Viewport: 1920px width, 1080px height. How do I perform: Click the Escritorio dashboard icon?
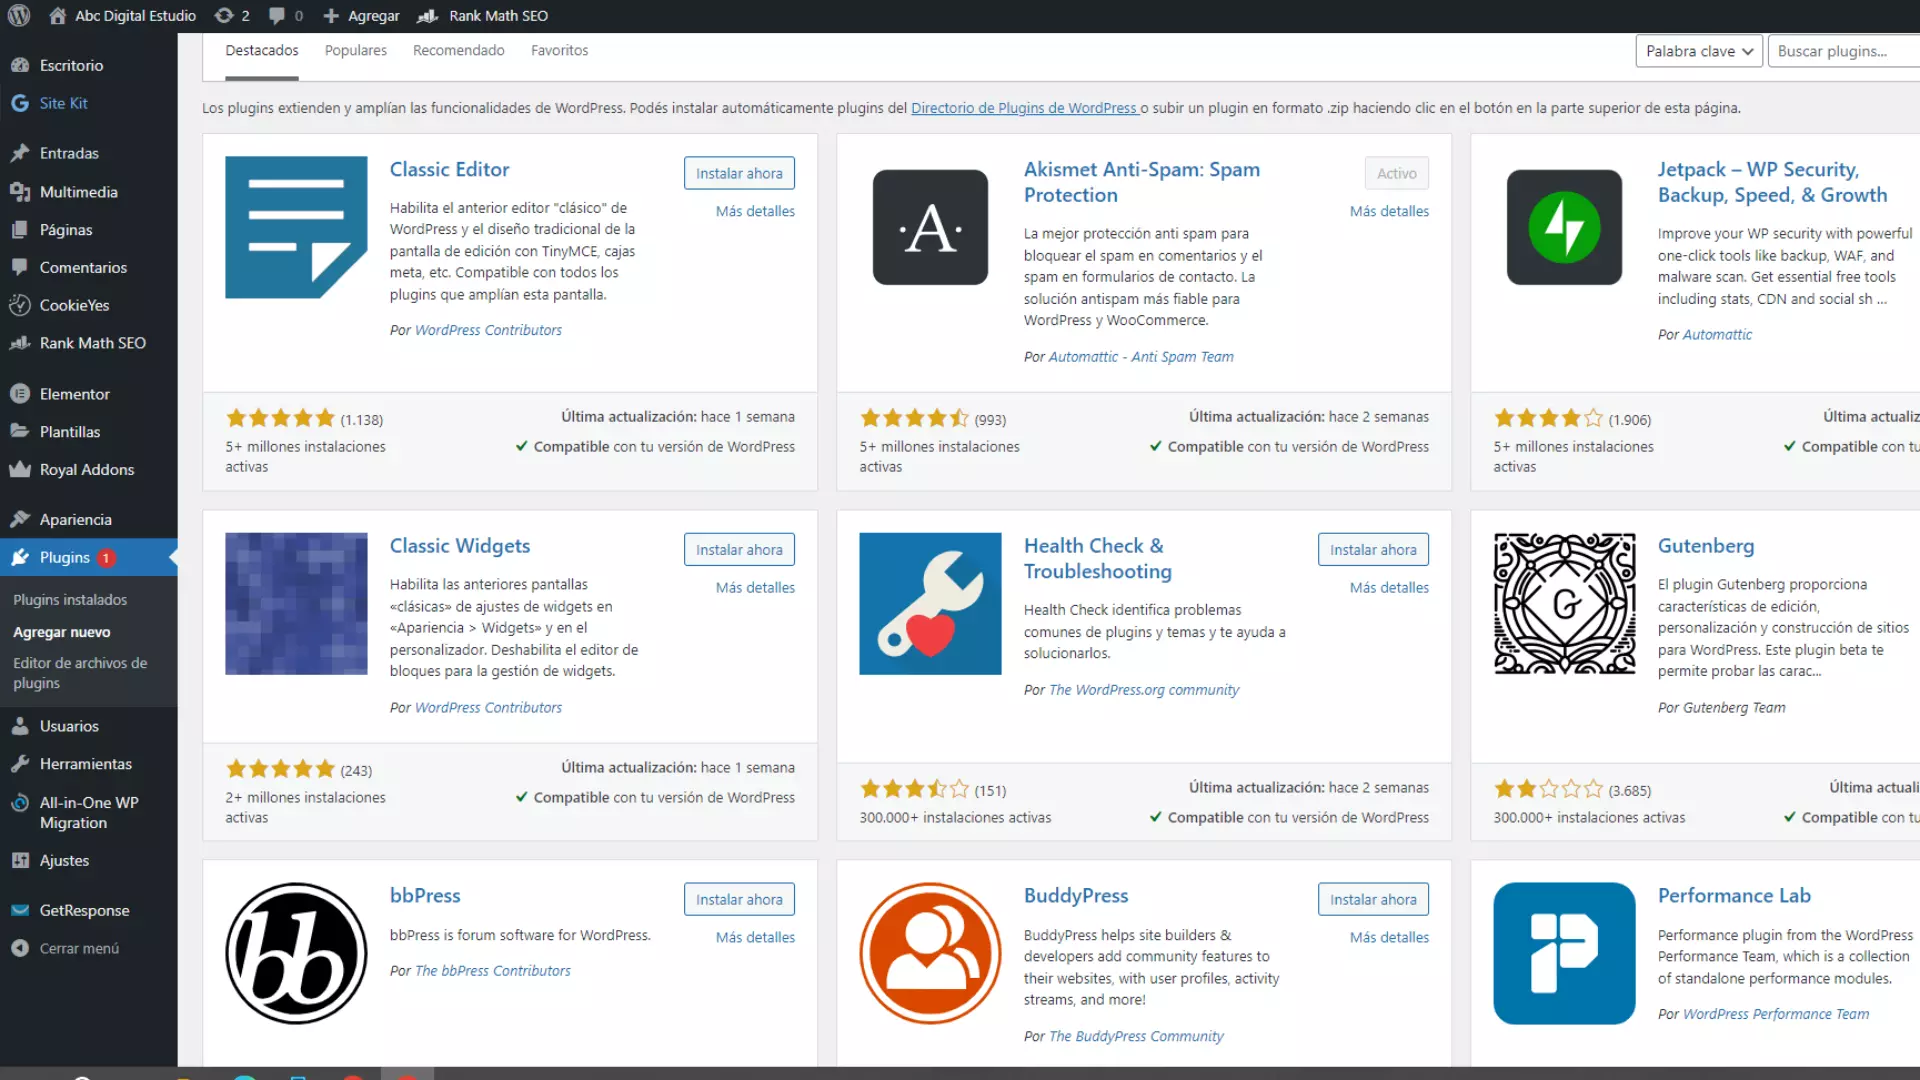pyautogui.click(x=20, y=65)
